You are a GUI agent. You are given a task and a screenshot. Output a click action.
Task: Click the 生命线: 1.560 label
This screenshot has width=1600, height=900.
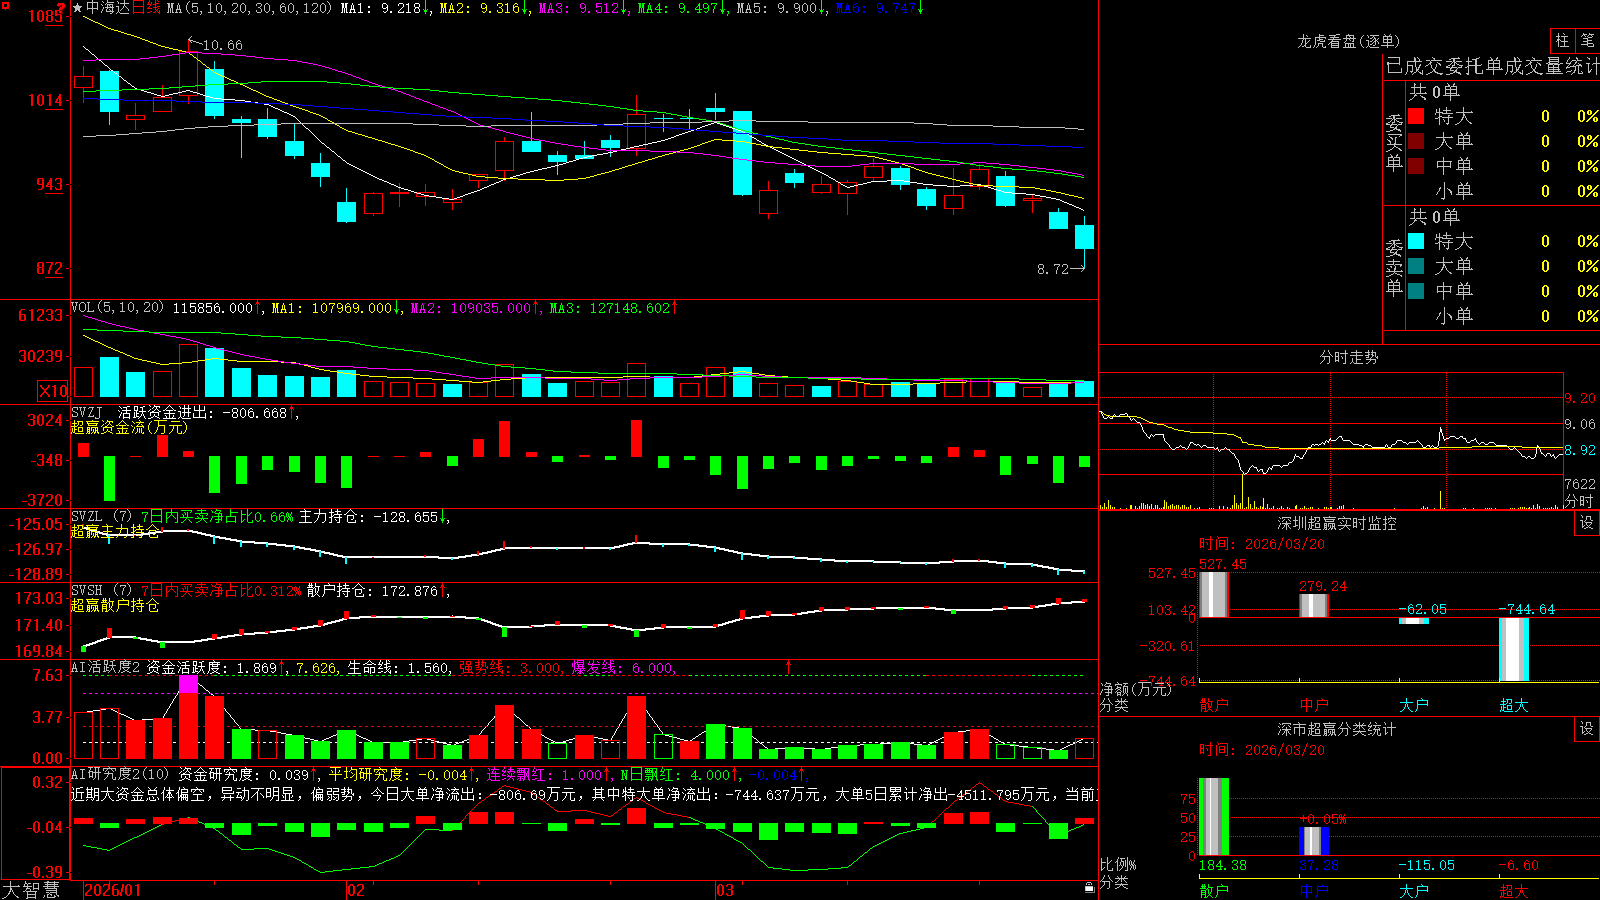pos(398,668)
